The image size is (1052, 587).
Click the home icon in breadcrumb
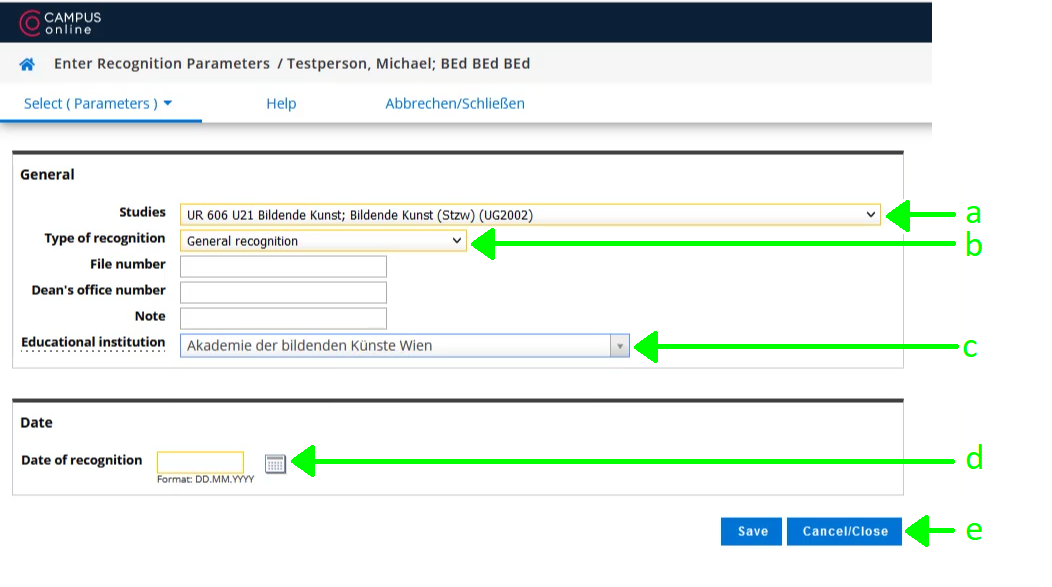coord(27,64)
